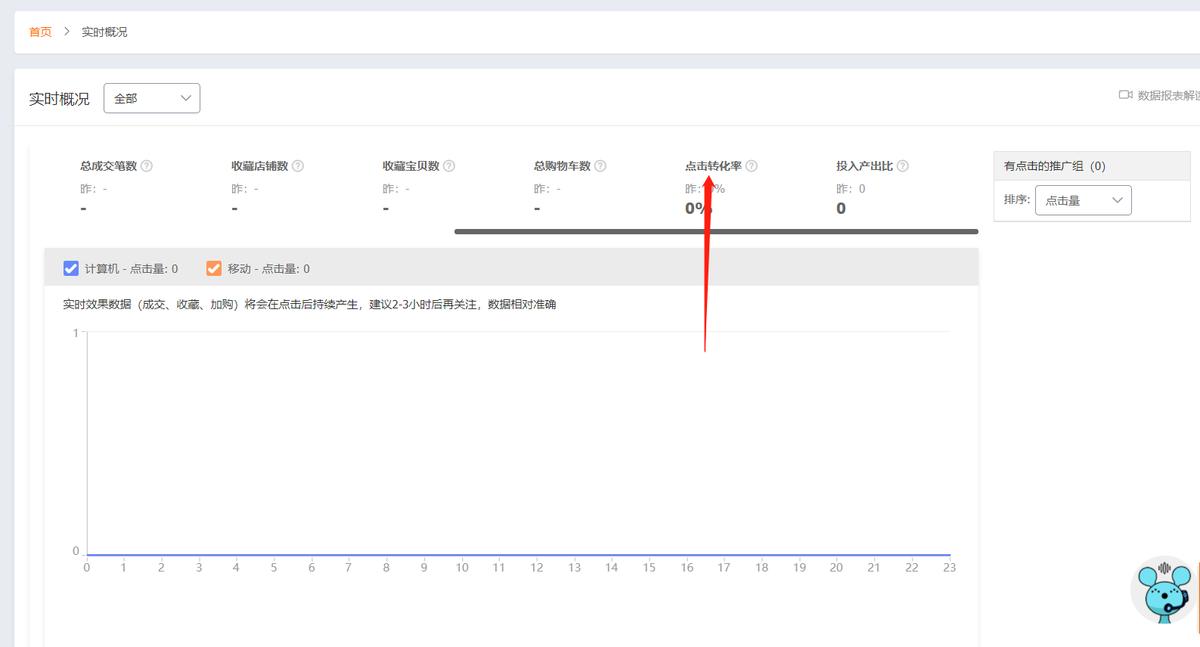This screenshot has height=647, width=1200.
Task: Toggle the blue computer clicks data series
Action: point(70,268)
